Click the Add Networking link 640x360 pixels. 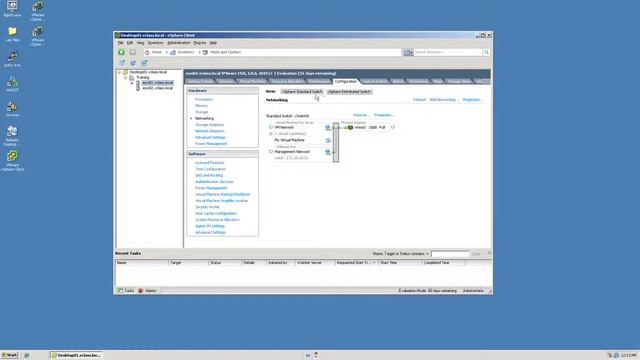point(443,100)
